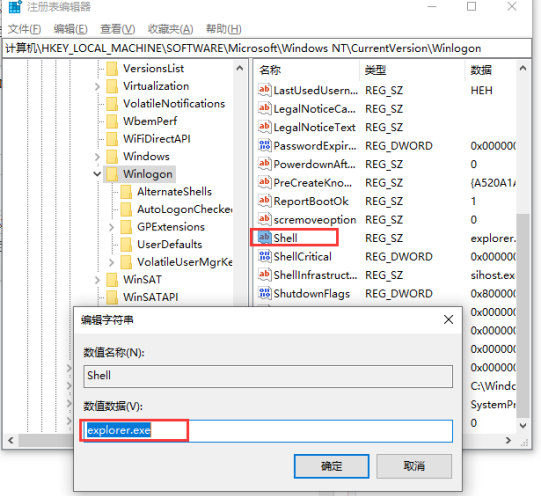This screenshot has width=541, height=496.
Task: Click the ShutdownFlags DWORD icon
Action: pyautogui.click(x=265, y=293)
